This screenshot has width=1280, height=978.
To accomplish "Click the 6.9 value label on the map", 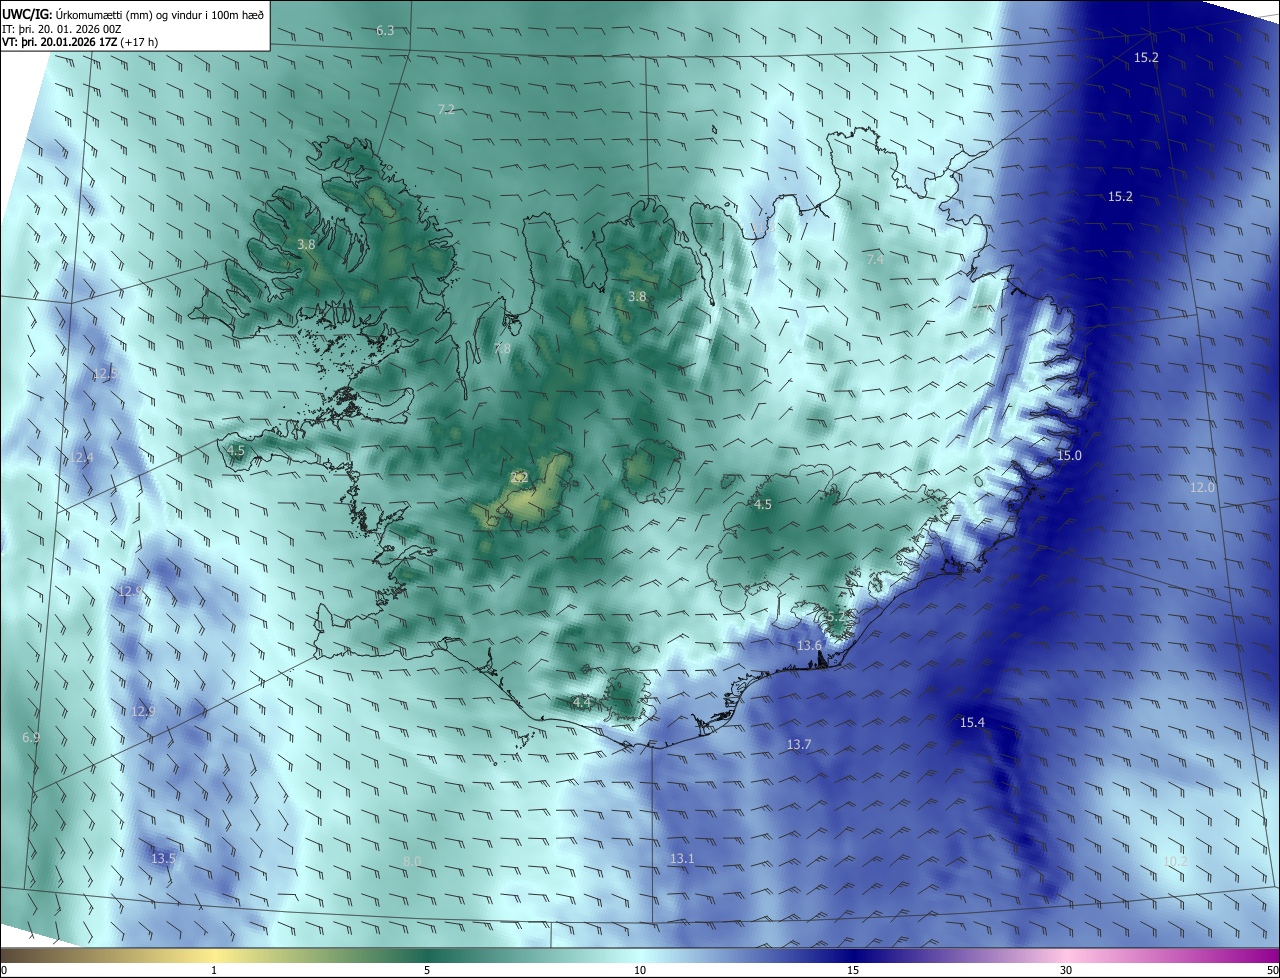I will (31, 737).
